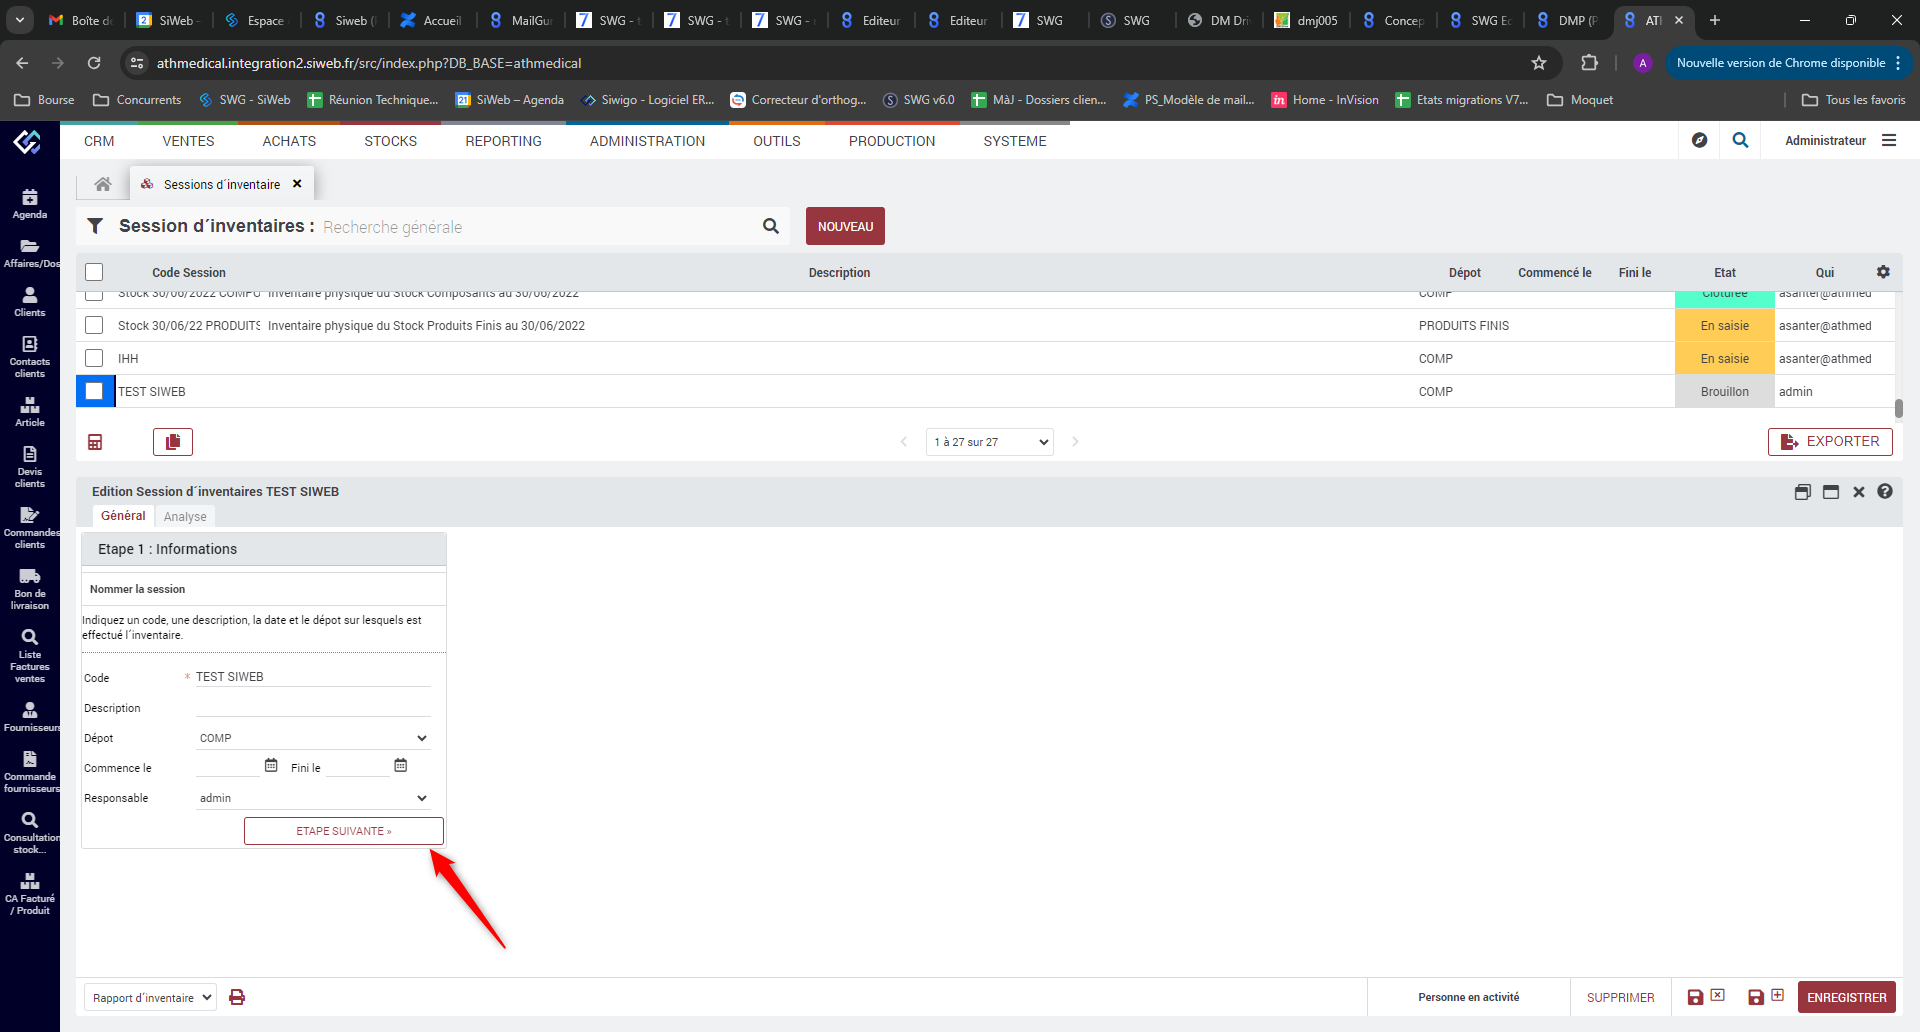
Task: Open the STOCKS menu
Action: click(x=390, y=141)
